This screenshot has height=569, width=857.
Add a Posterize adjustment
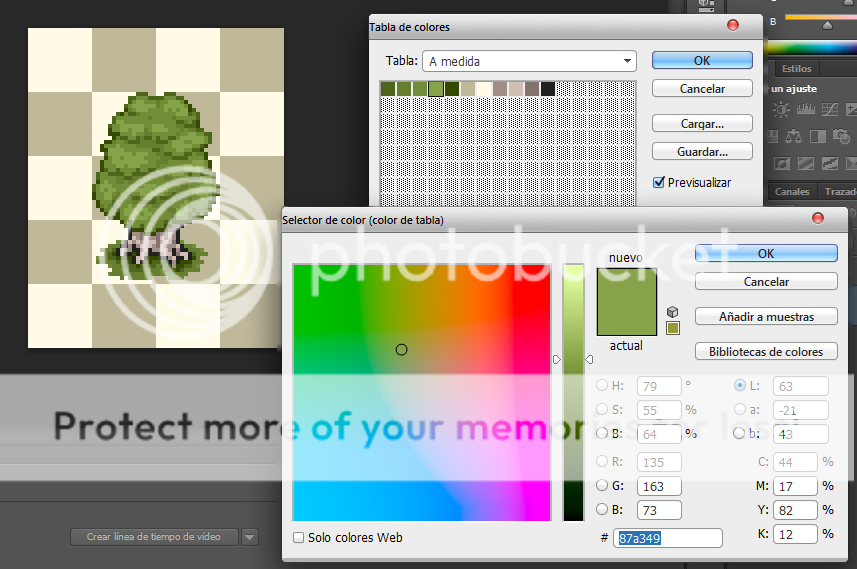(808, 163)
